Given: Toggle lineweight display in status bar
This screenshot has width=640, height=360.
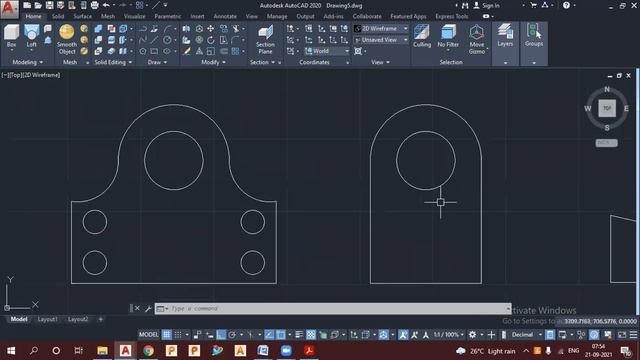Looking at the screenshot, I should pos(299,335).
